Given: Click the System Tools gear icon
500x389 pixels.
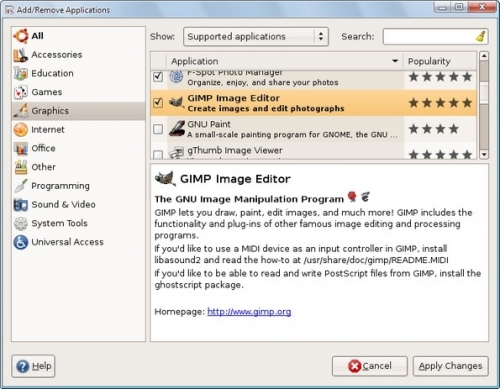Looking at the screenshot, I should (x=21, y=223).
